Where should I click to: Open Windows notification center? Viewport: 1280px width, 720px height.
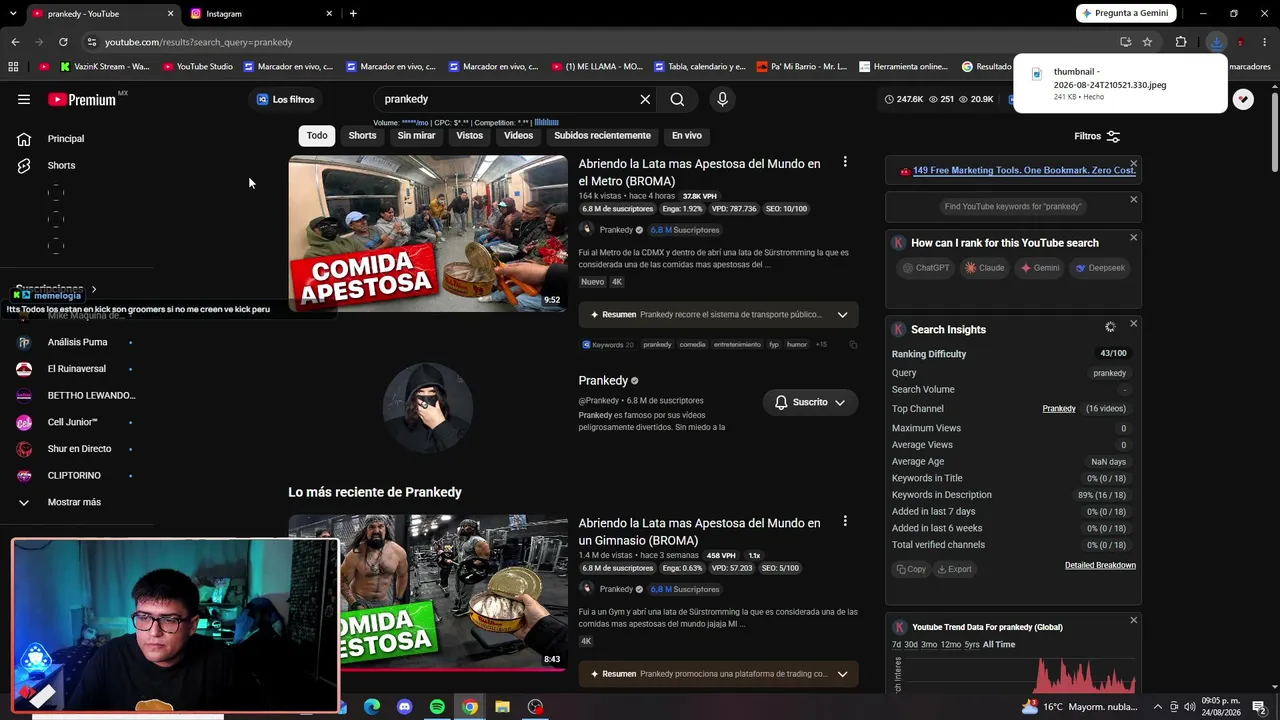(1259, 707)
